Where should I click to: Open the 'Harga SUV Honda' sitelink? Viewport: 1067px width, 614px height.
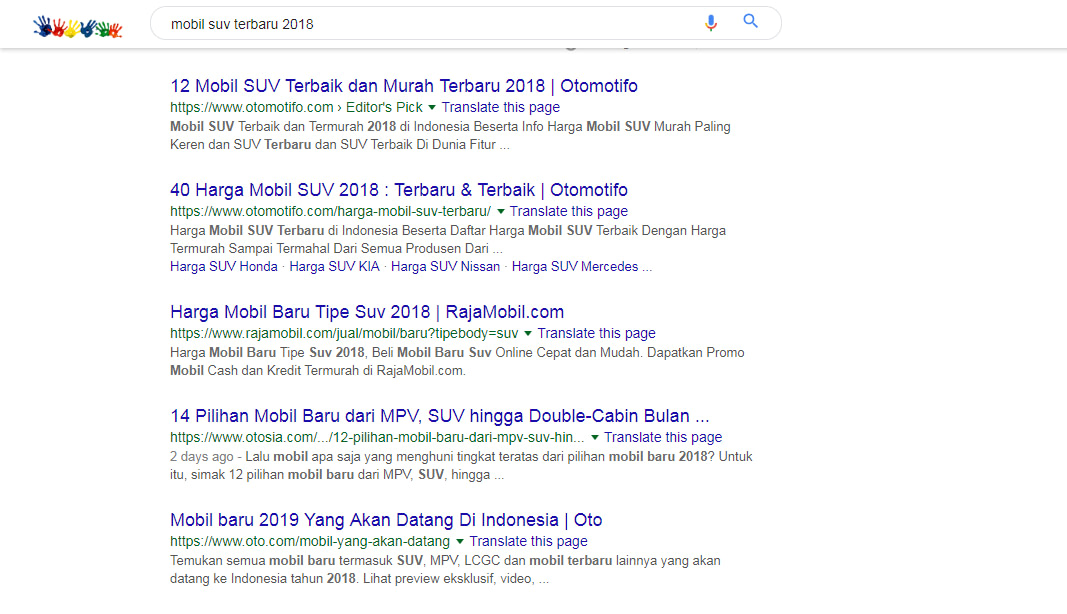click(x=224, y=267)
